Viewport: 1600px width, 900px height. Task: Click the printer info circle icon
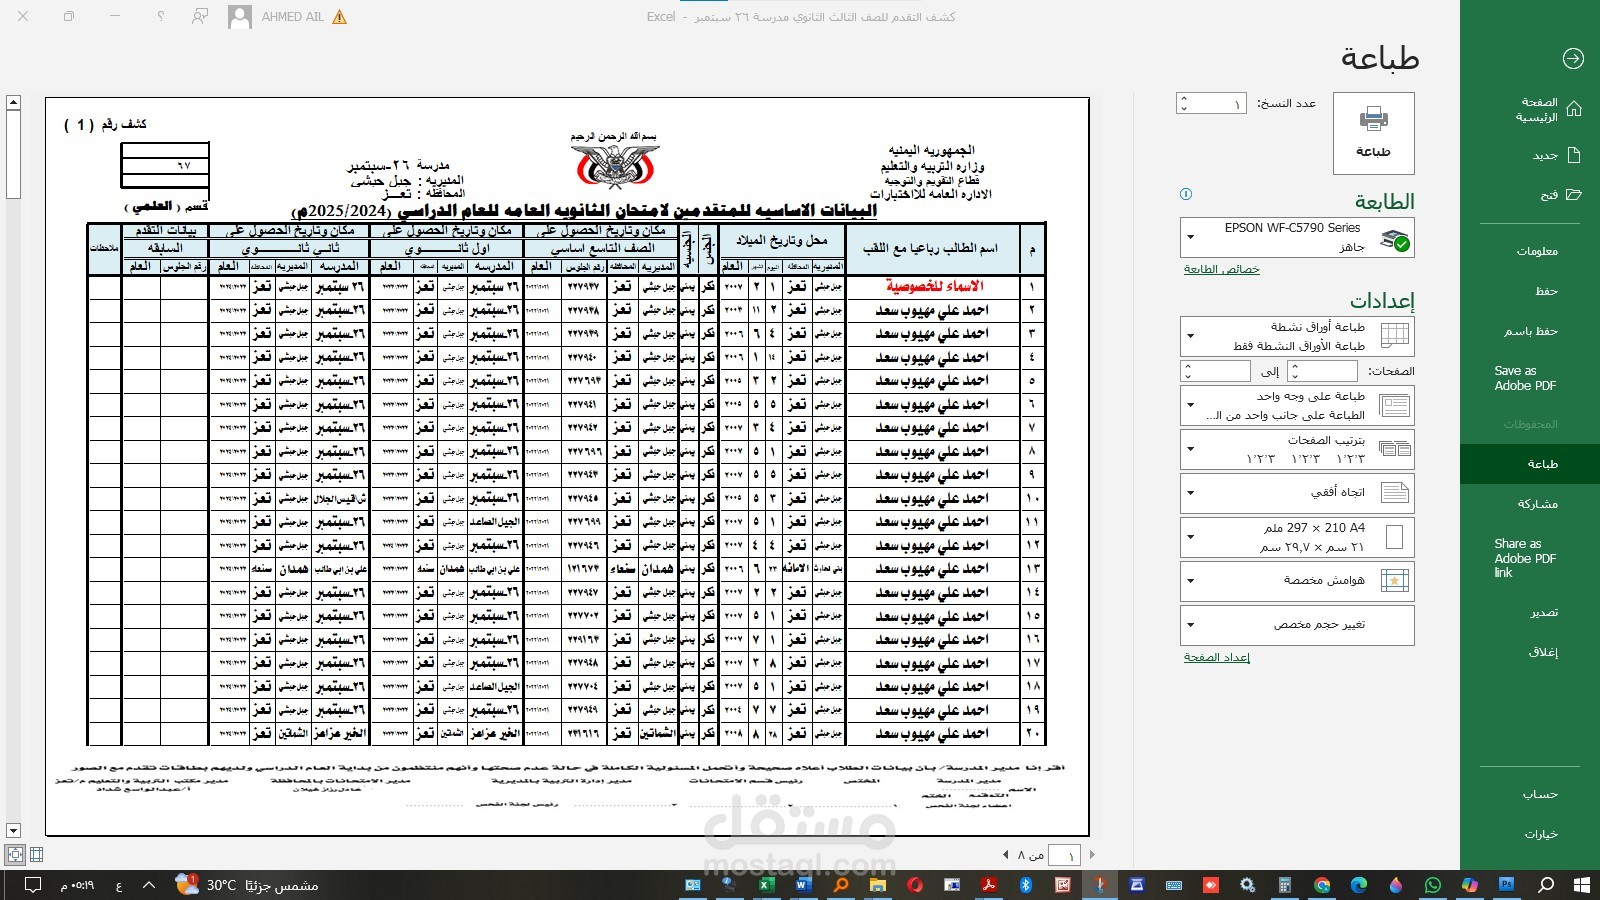point(1186,195)
